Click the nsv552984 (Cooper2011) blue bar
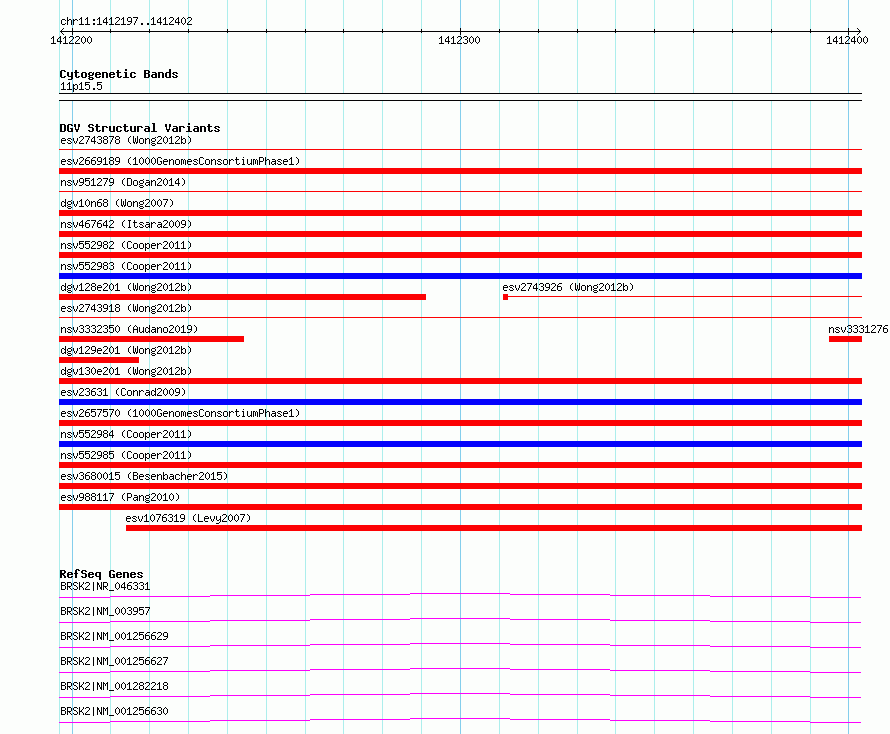The width and height of the screenshot is (890, 734). 460,444
